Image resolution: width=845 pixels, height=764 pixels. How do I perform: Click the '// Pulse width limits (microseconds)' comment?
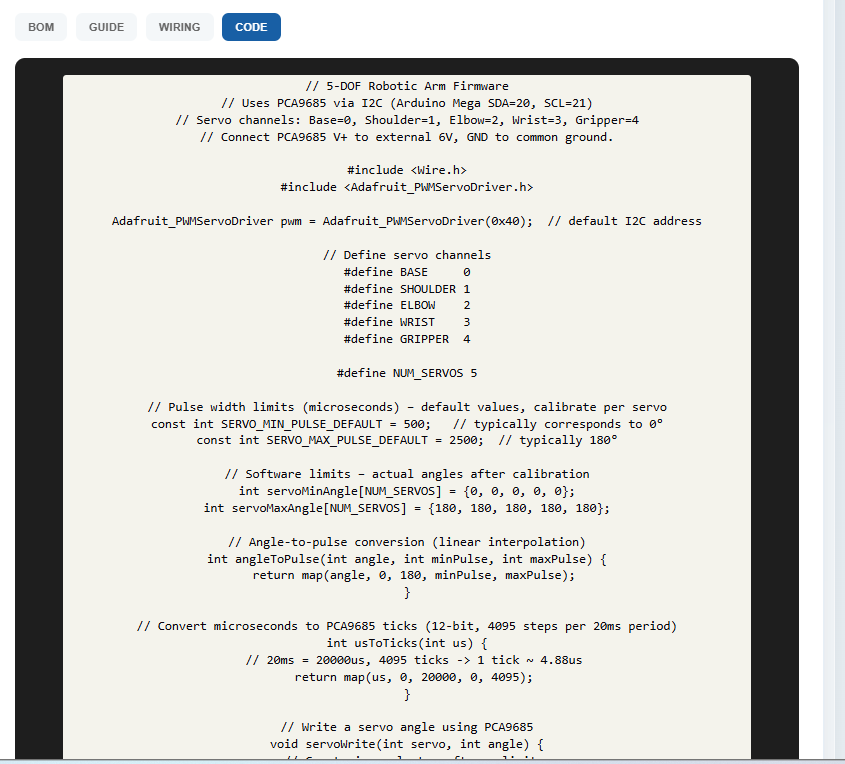tap(407, 407)
